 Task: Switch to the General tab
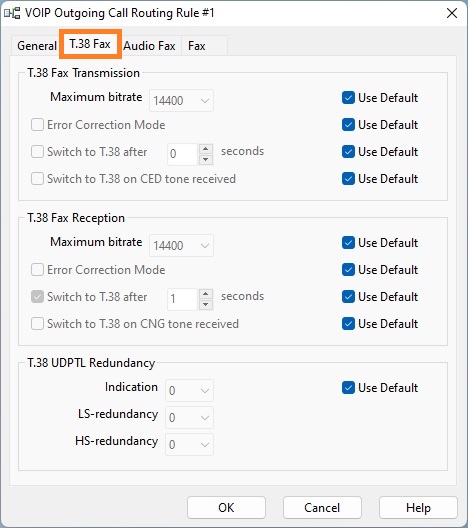37,46
